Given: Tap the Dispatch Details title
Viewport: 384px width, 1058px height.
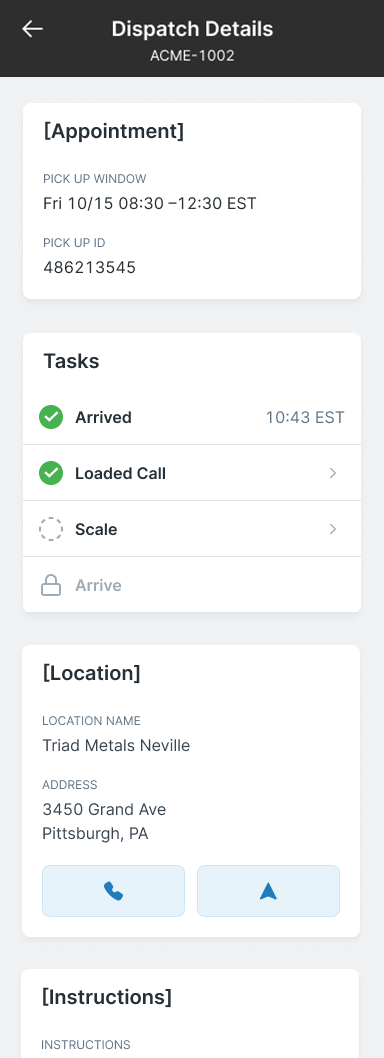Looking at the screenshot, I should 192,29.
